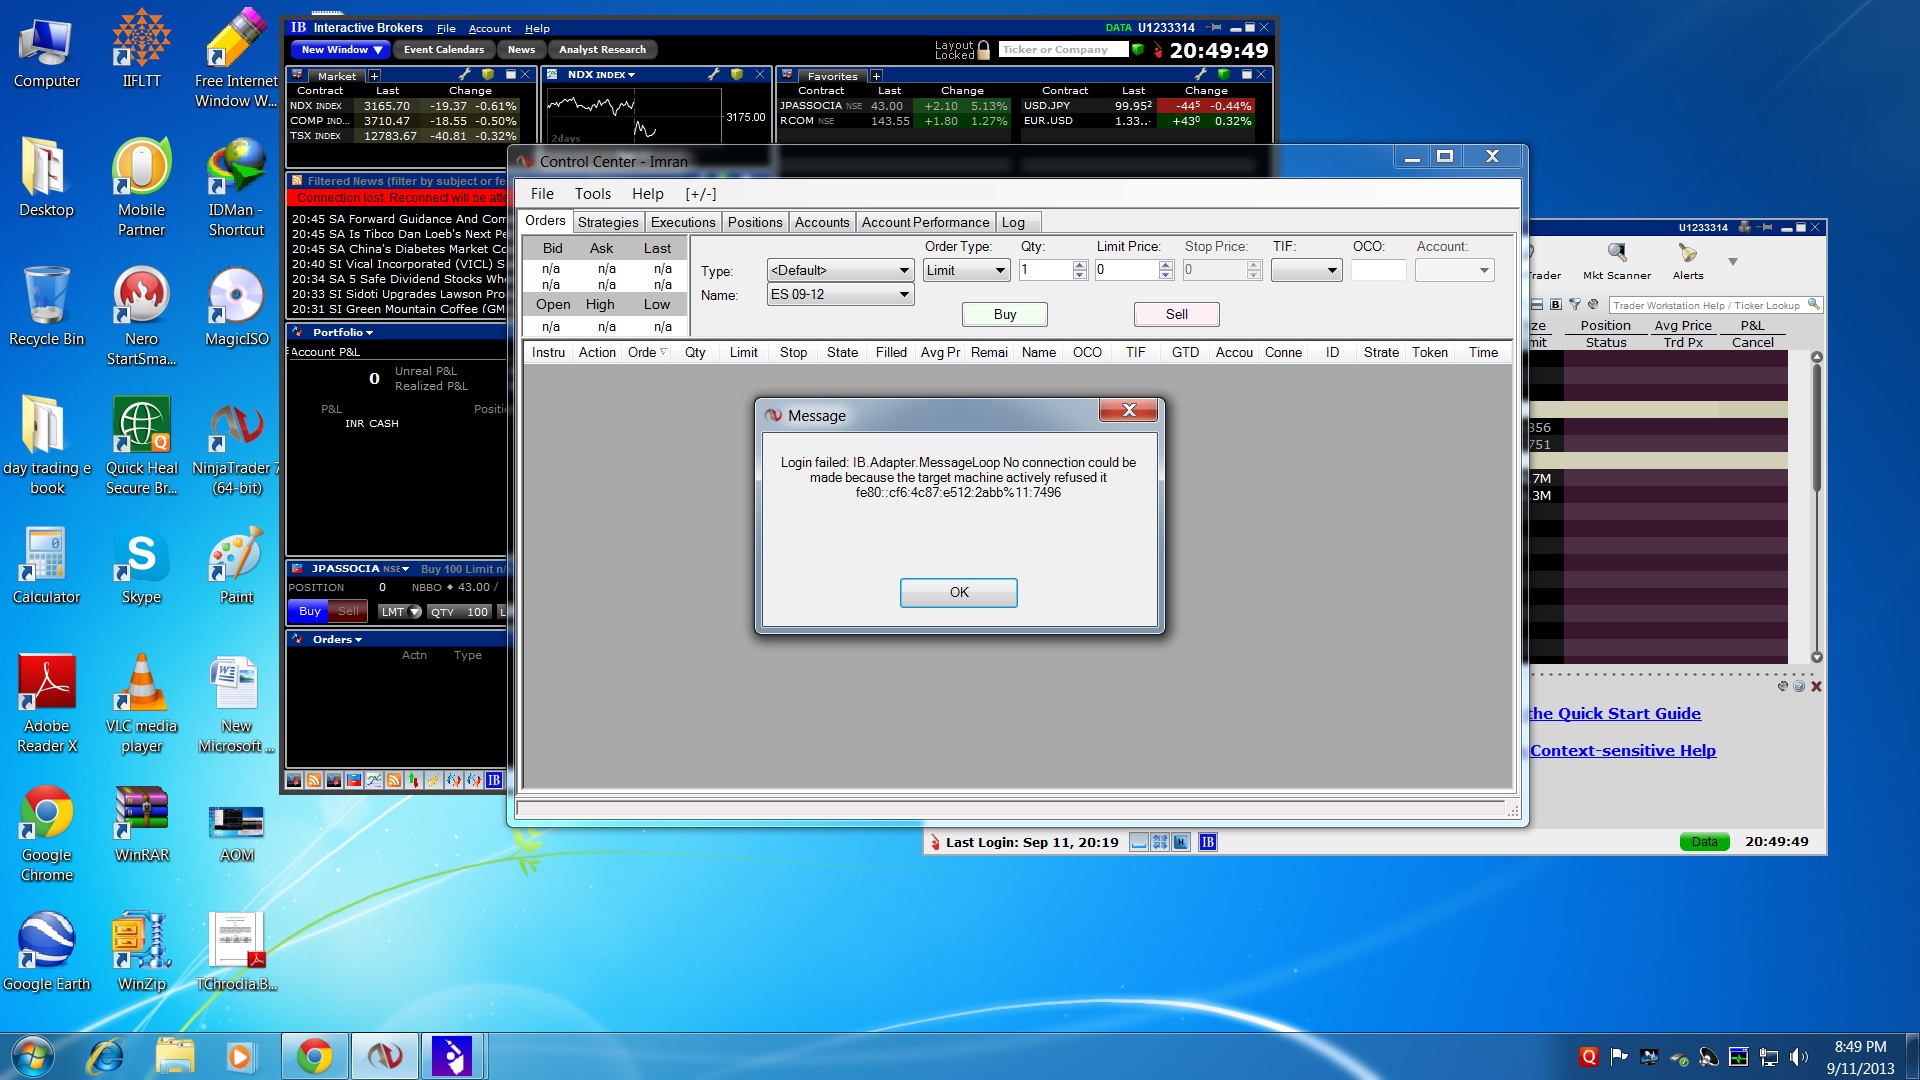Click the Layout Locked padlock icon
The width and height of the screenshot is (1920, 1080).
click(983, 49)
